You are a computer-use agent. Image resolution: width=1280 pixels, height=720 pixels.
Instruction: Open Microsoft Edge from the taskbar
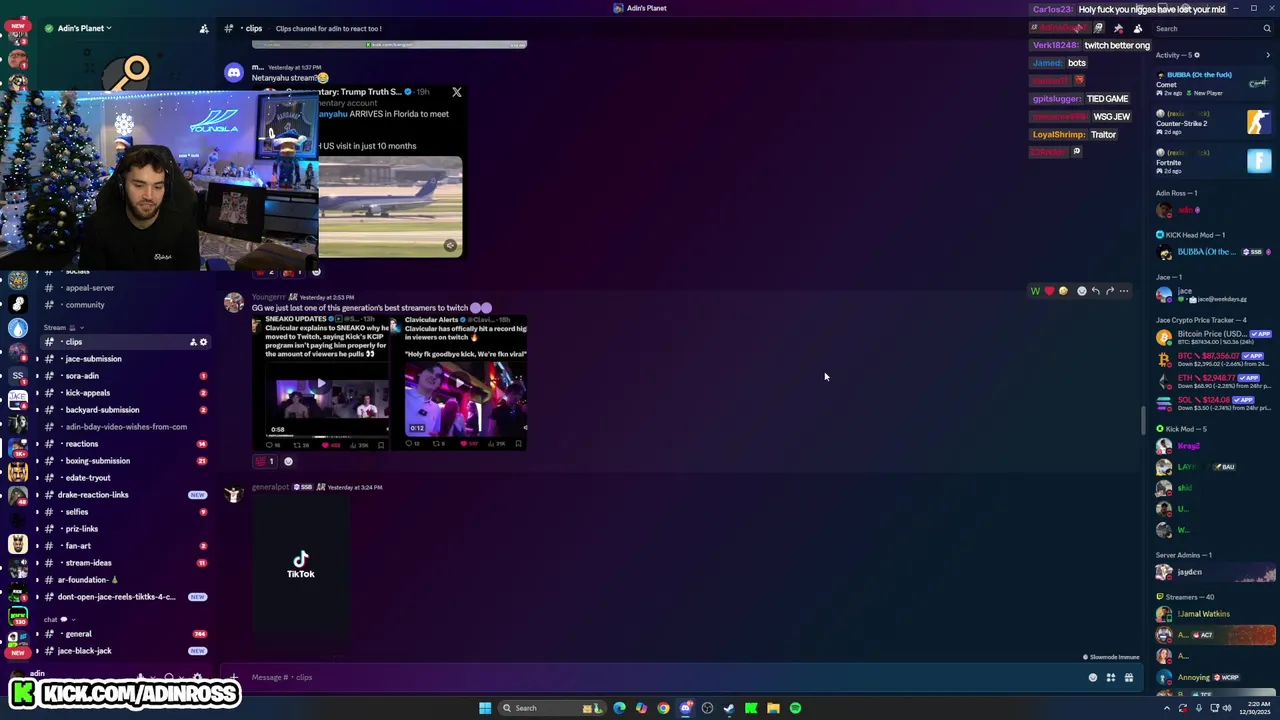click(x=619, y=708)
